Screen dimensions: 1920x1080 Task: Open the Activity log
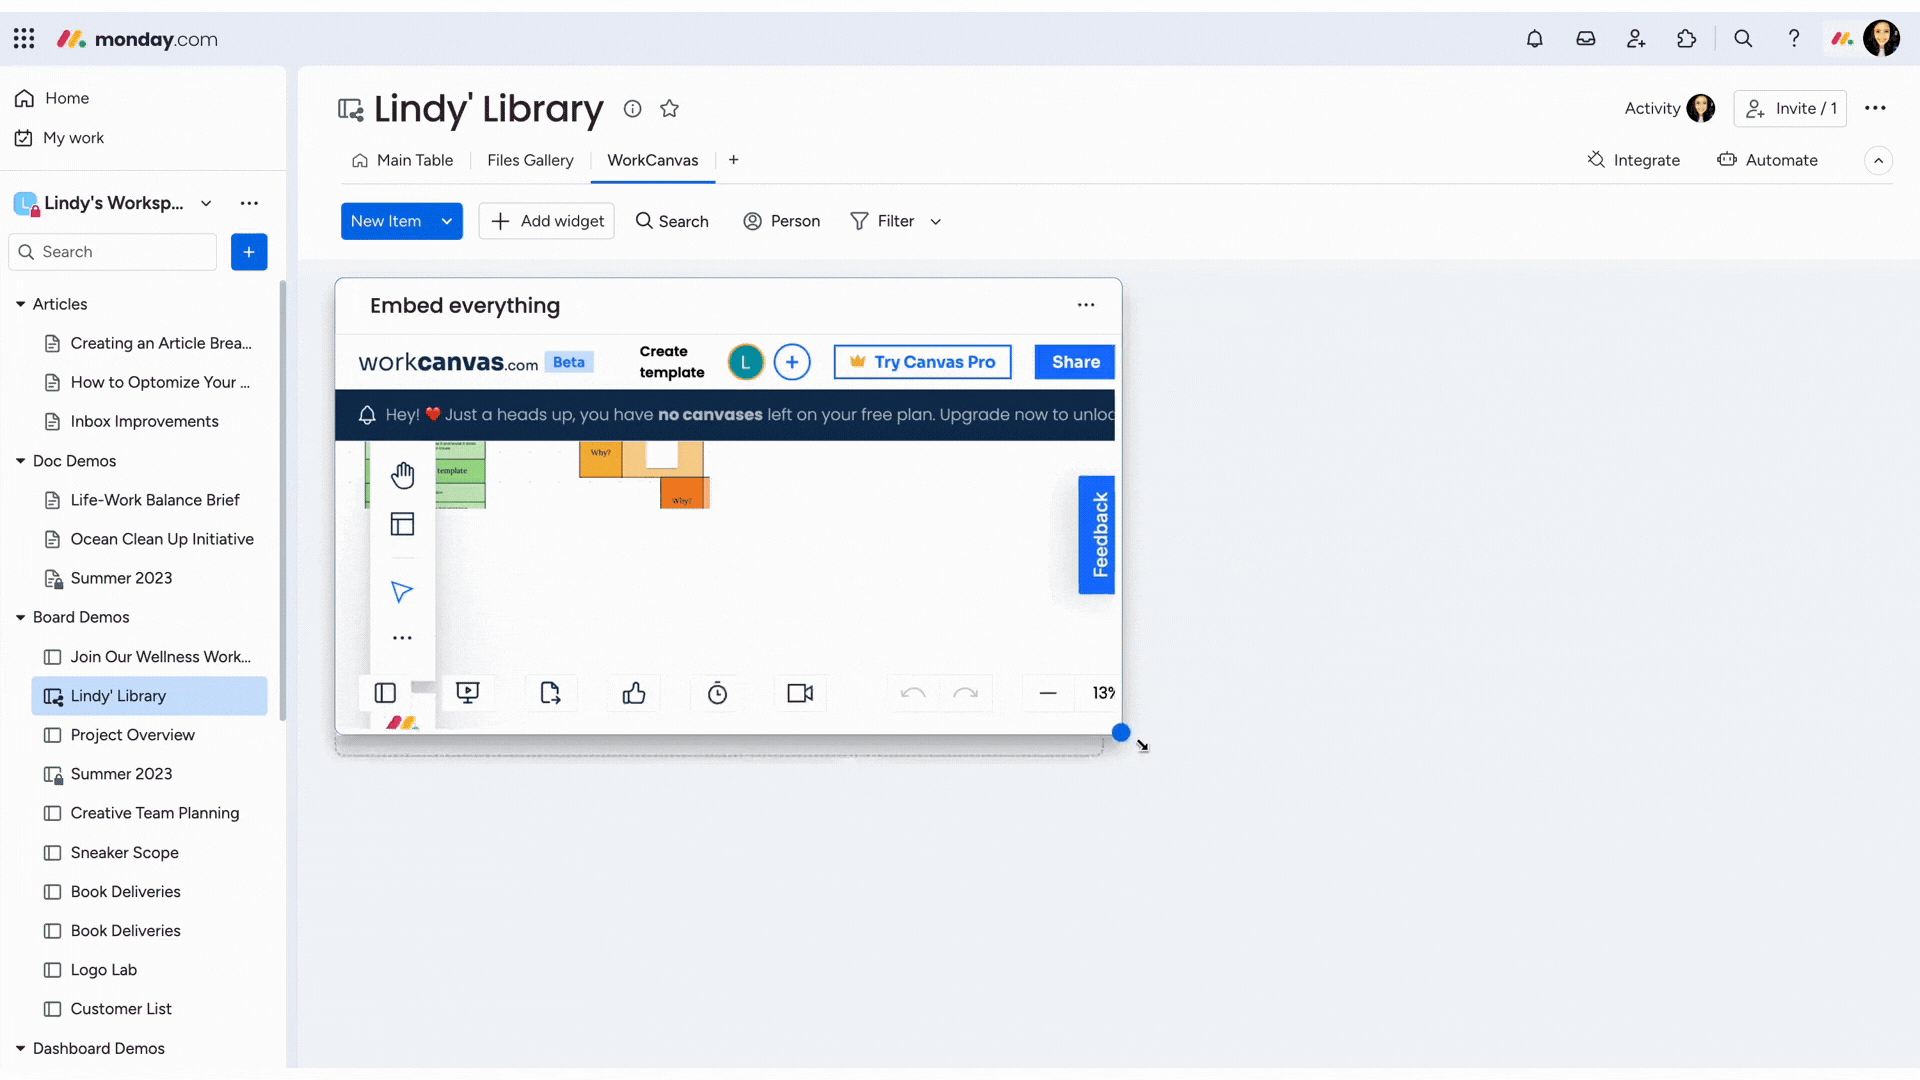point(1668,108)
